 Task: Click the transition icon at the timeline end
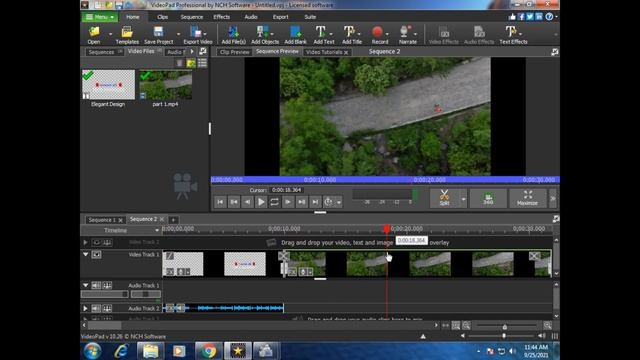[x=534, y=256]
